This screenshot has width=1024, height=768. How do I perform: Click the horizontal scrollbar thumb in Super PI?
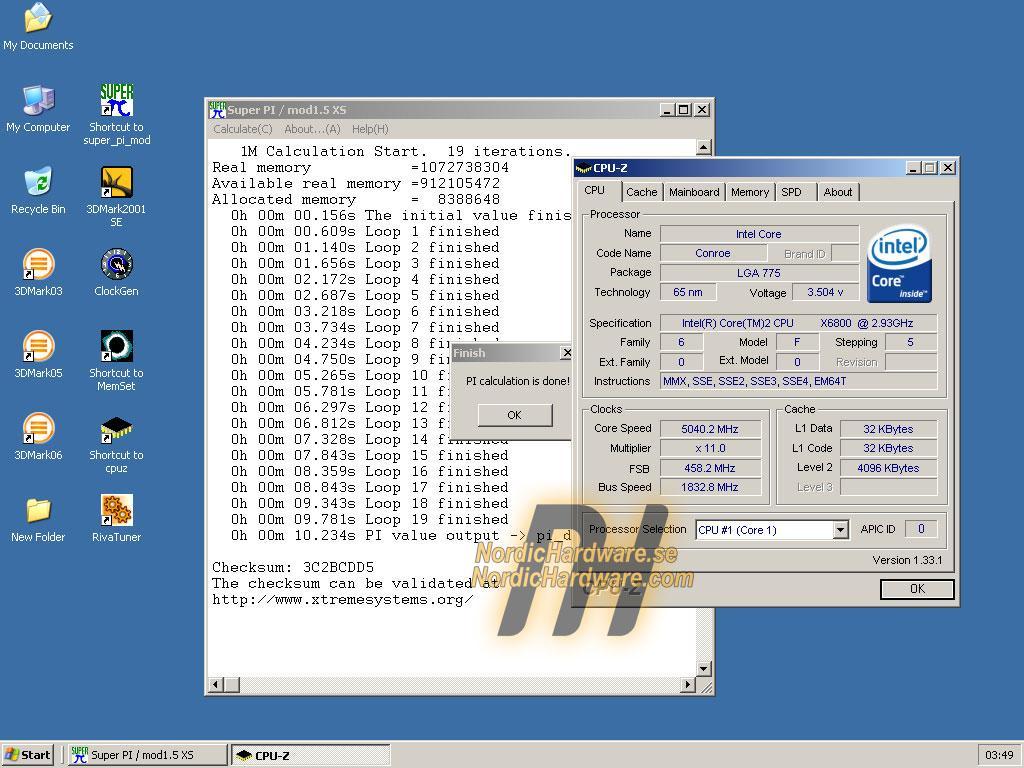(232, 684)
